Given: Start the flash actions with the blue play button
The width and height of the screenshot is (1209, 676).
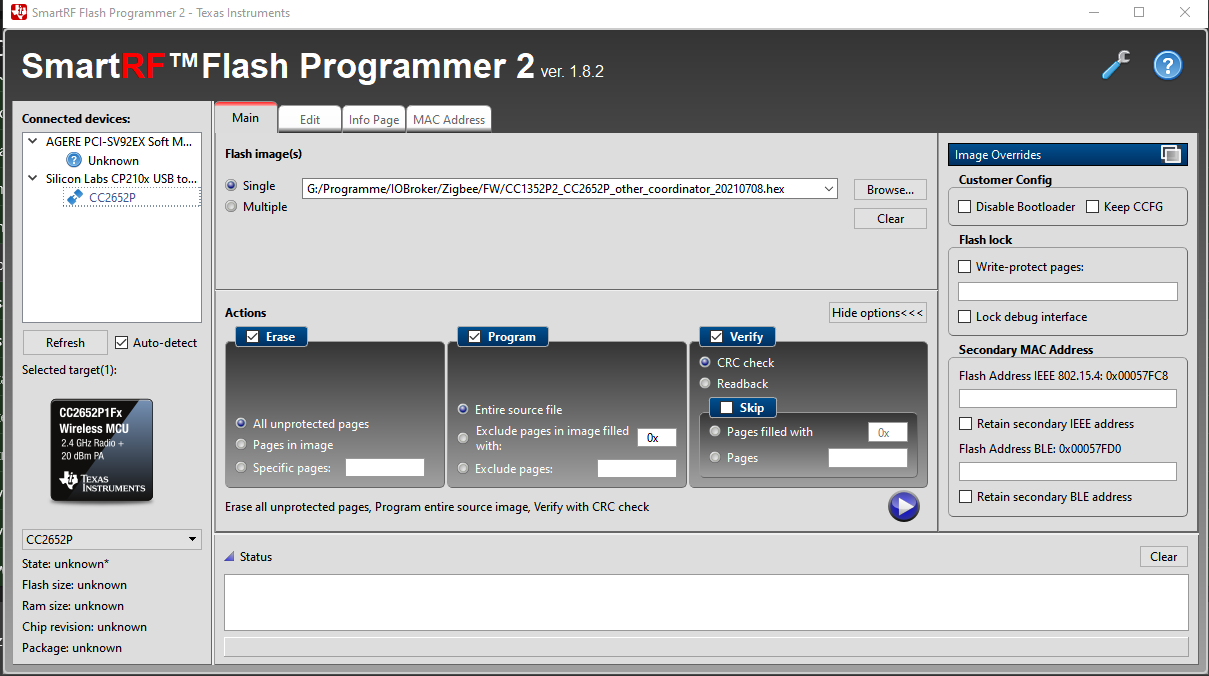Looking at the screenshot, I should pyautogui.click(x=903, y=506).
